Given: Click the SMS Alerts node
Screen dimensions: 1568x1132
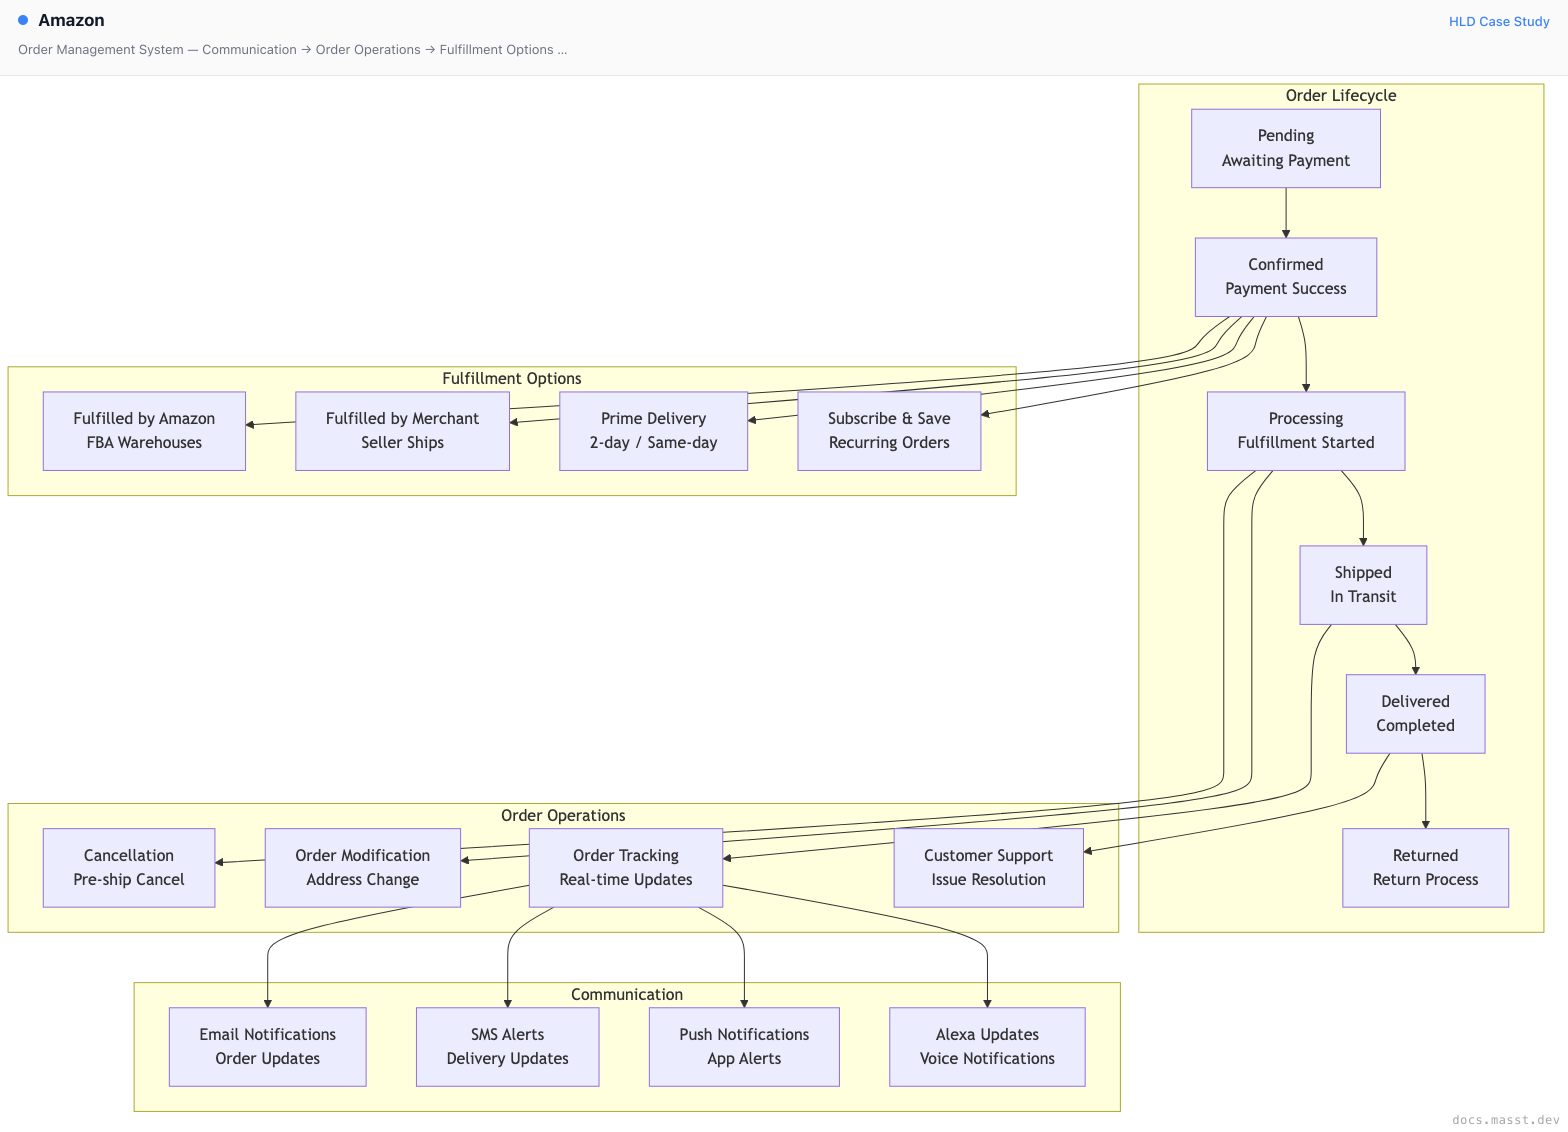Looking at the screenshot, I should [508, 1047].
